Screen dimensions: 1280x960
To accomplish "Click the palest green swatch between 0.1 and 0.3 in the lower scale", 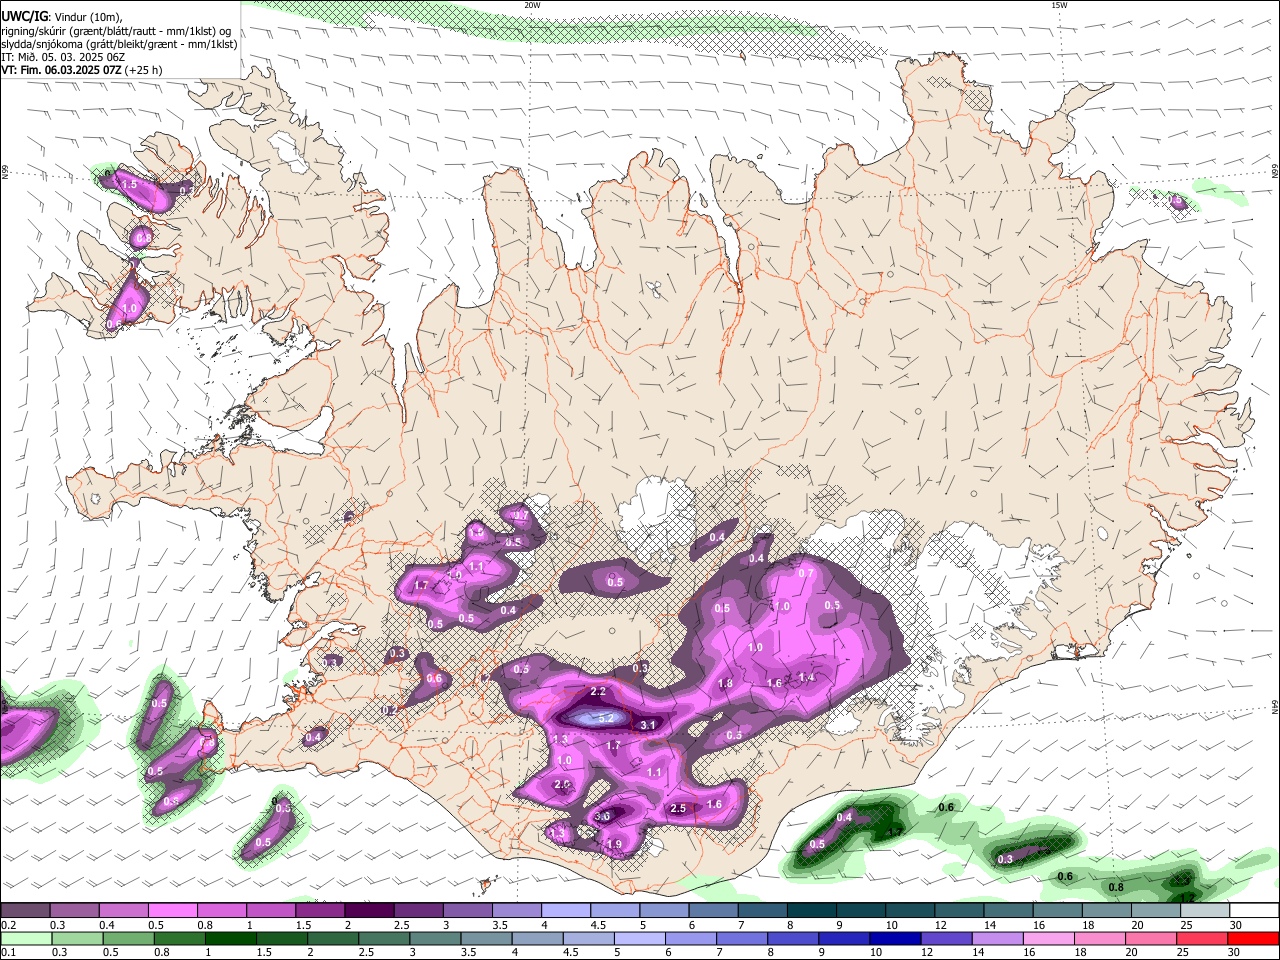I will 28,938.
